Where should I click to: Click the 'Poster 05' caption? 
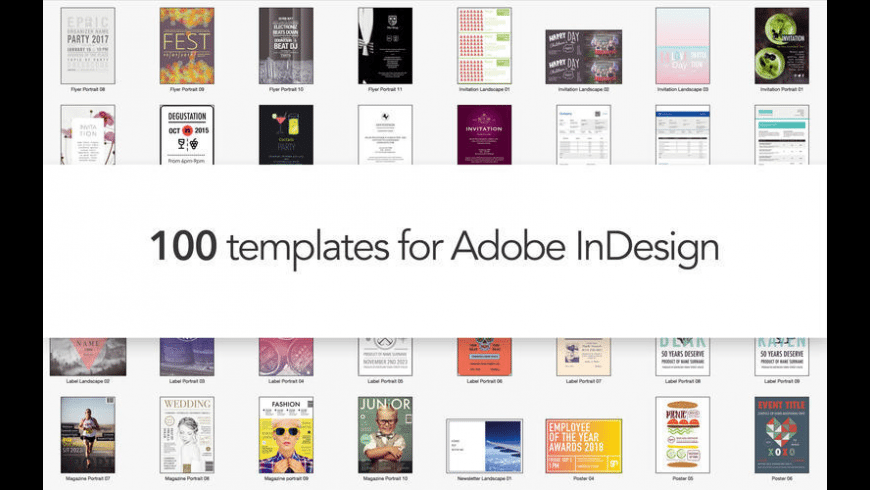[x=682, y=478]
